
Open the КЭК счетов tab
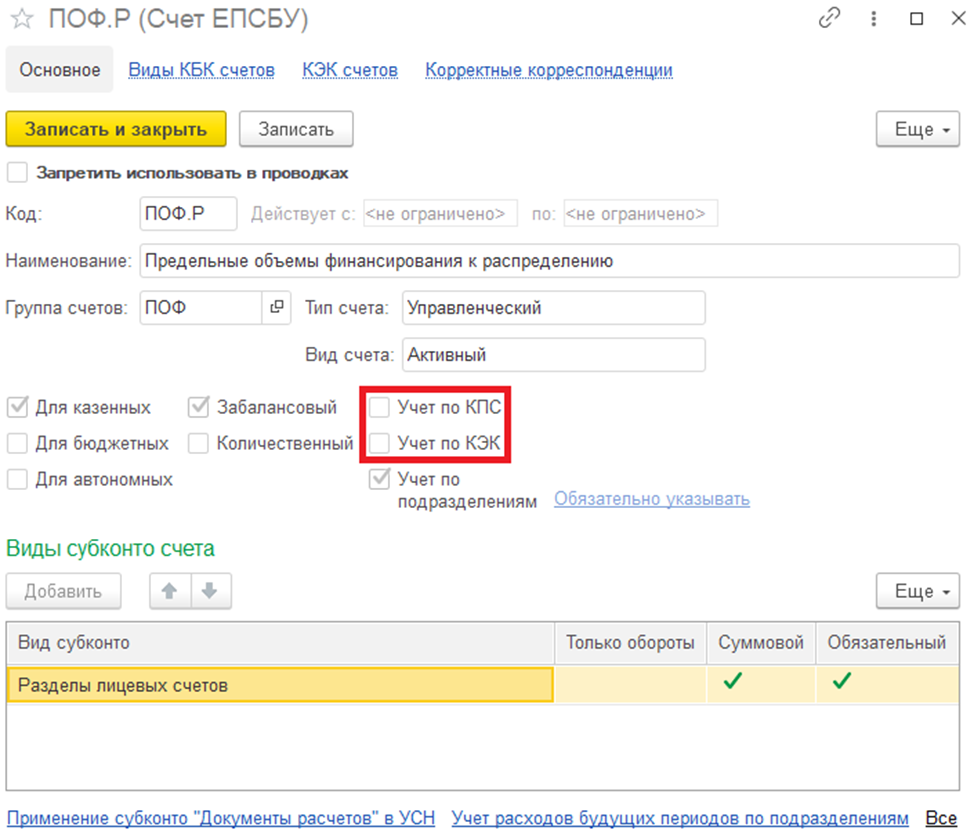pyautogui.click(x=350, y=70)
